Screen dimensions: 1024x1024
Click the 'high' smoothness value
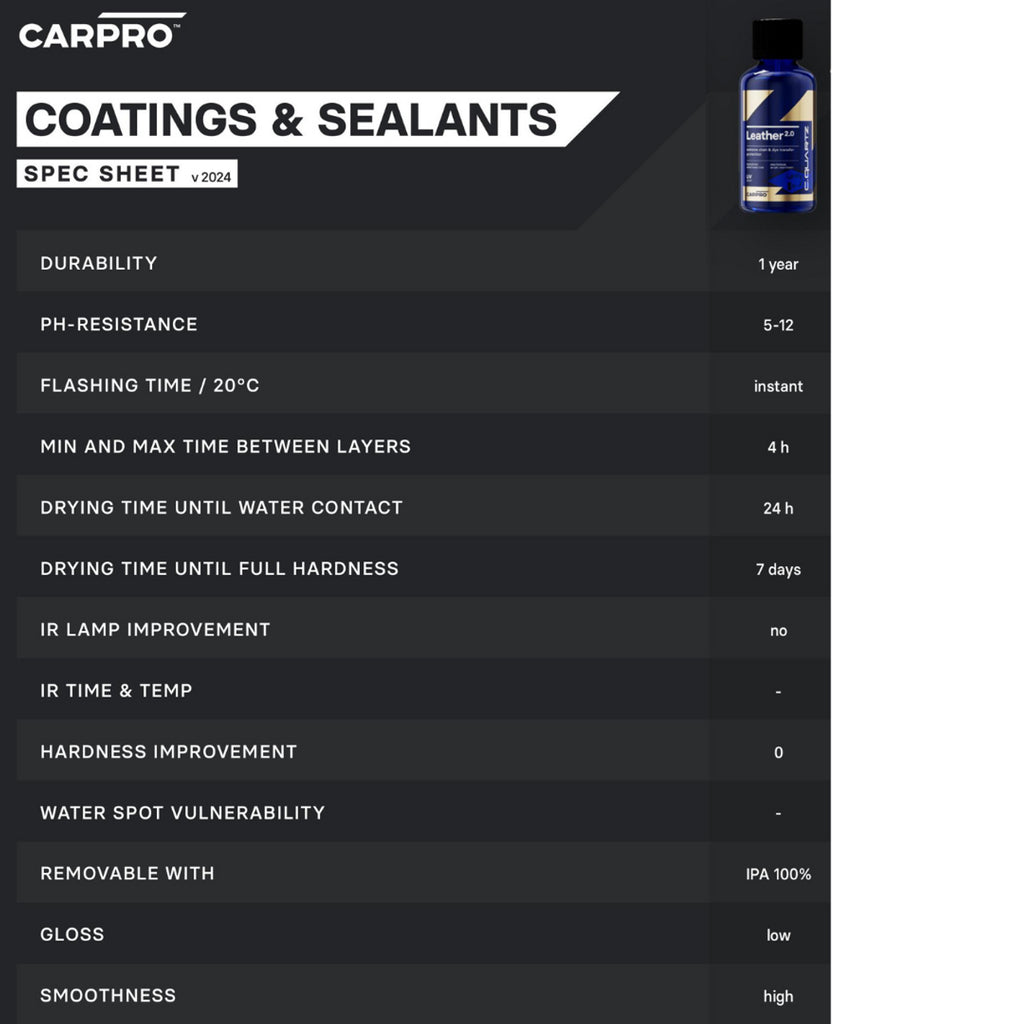778,996
